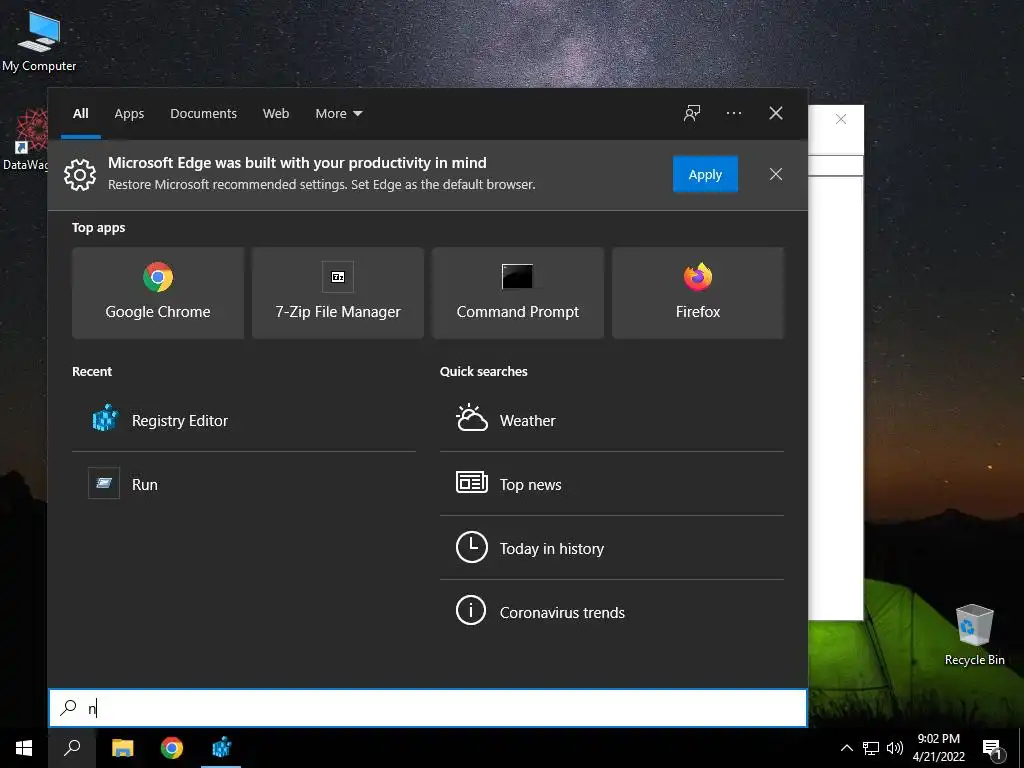Image resolution: width=1024 pixels, height=768 pixels.
Task: Click the taskbar search magnifier
Action: click(x=72, y=748)
